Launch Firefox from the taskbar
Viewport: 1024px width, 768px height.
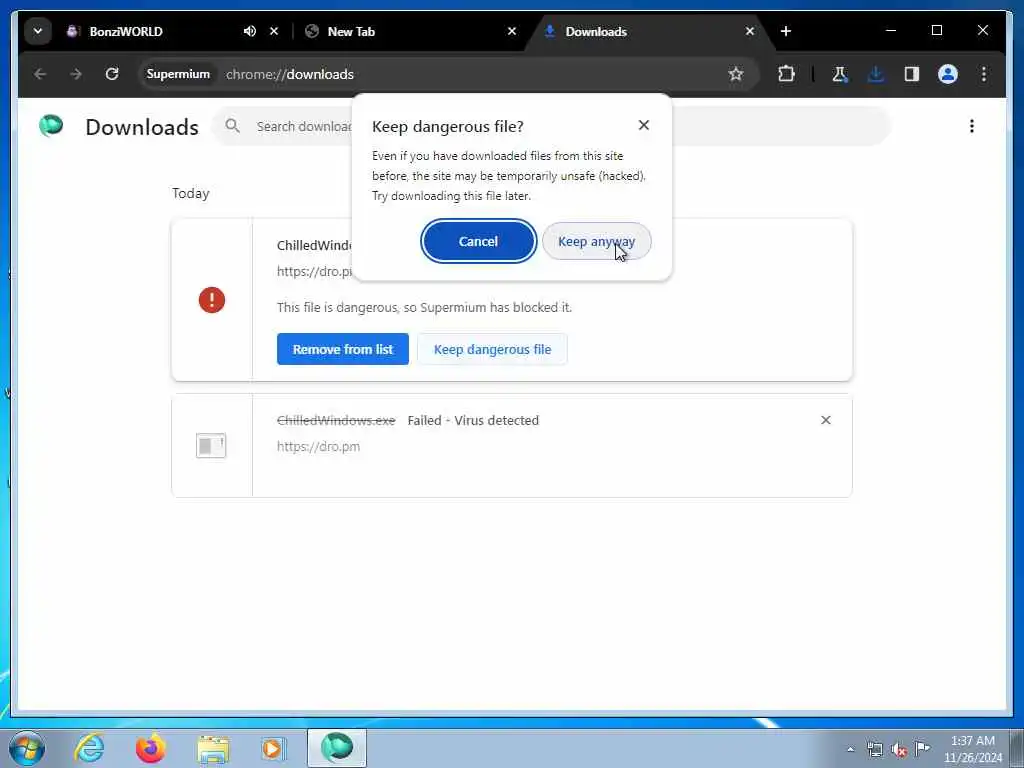(150, 748)
